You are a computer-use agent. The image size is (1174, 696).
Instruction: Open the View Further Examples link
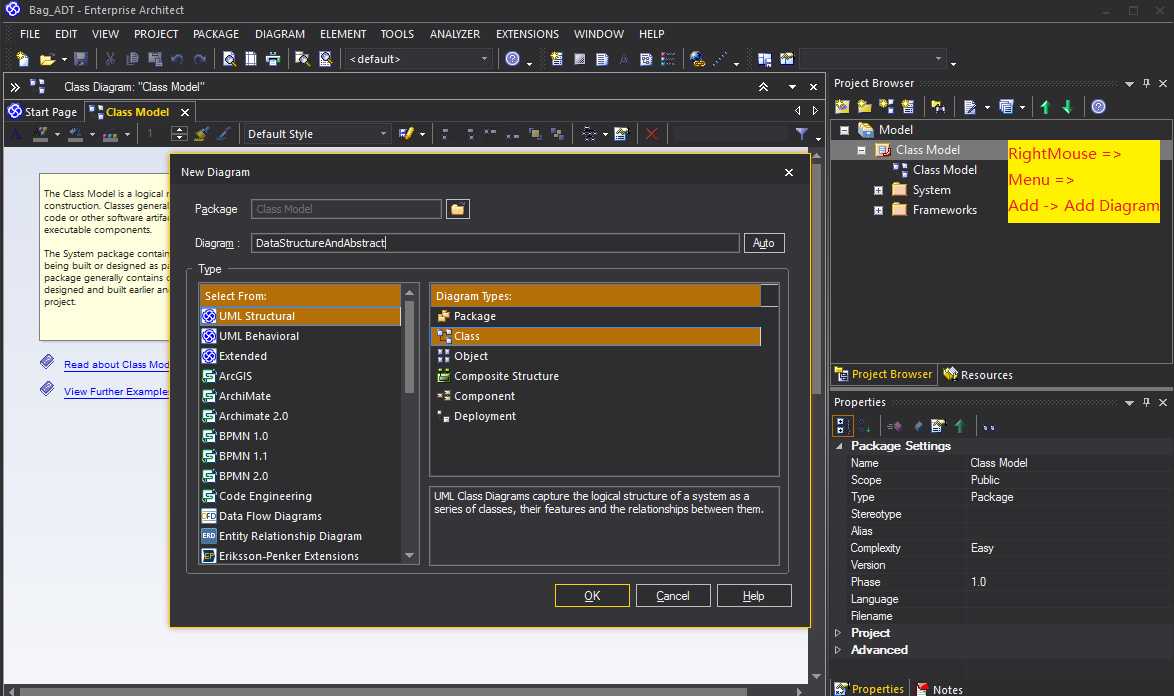(117, 391)
